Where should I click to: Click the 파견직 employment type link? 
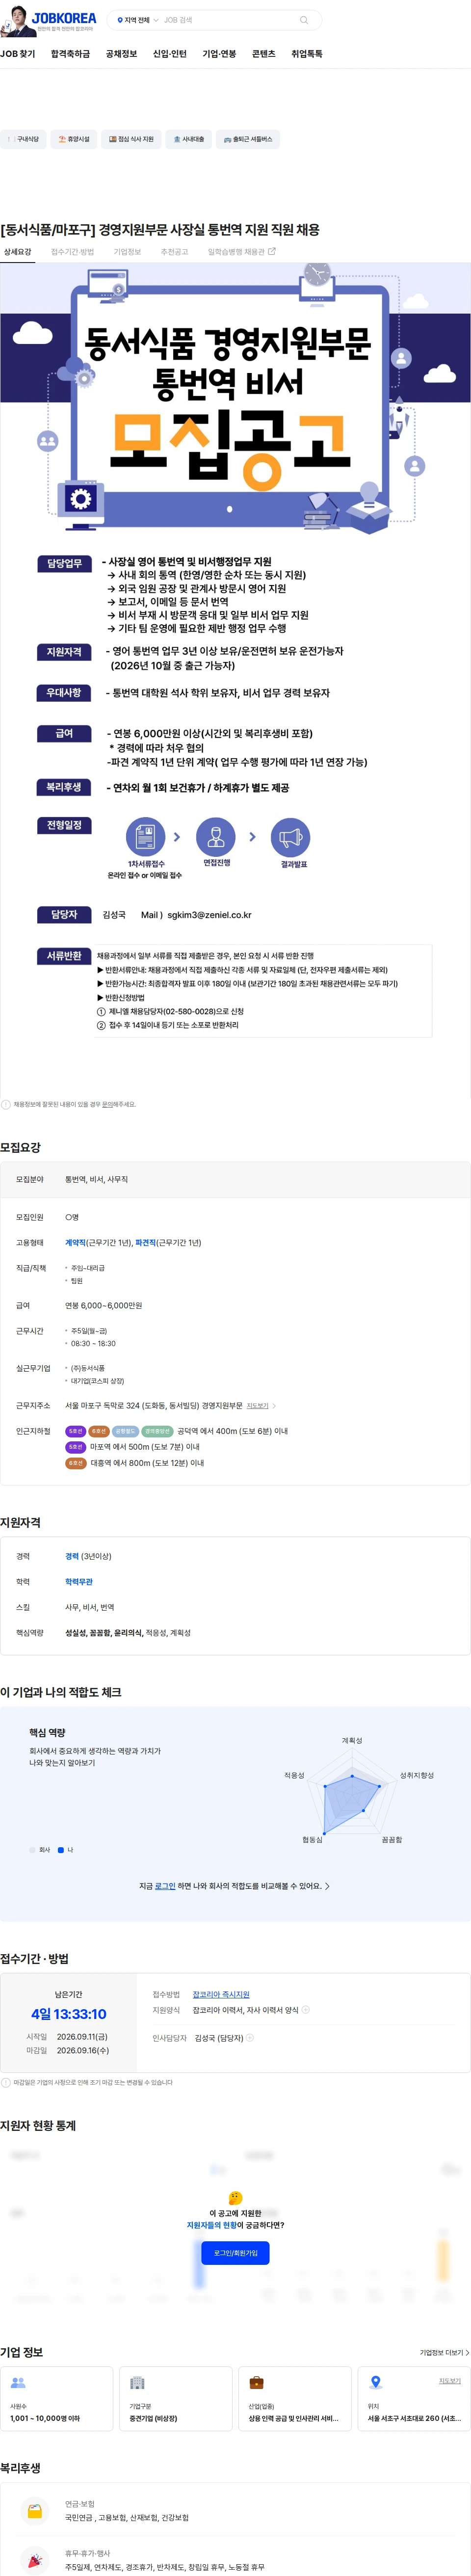coord(145,1242)
